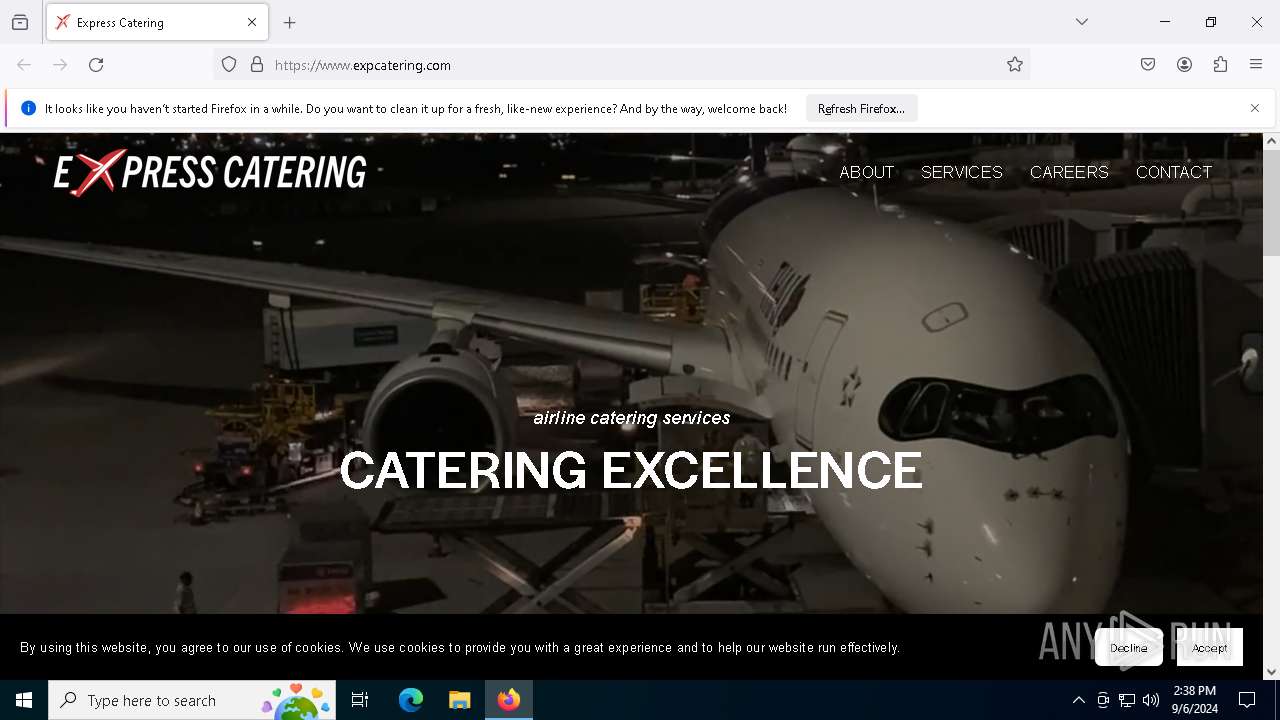This screenshot has height=720, width=1280.
Task: Launch Microsoft Edge from taskbar
Action: [x=411, y=700]
